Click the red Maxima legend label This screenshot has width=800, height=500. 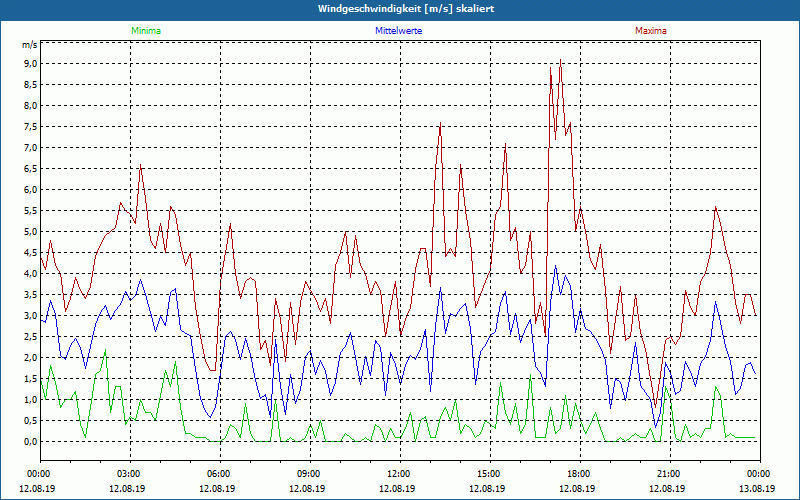[651, 31]
